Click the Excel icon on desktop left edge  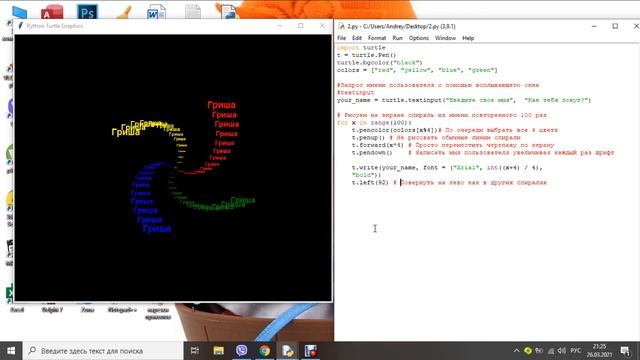[9, 293]
